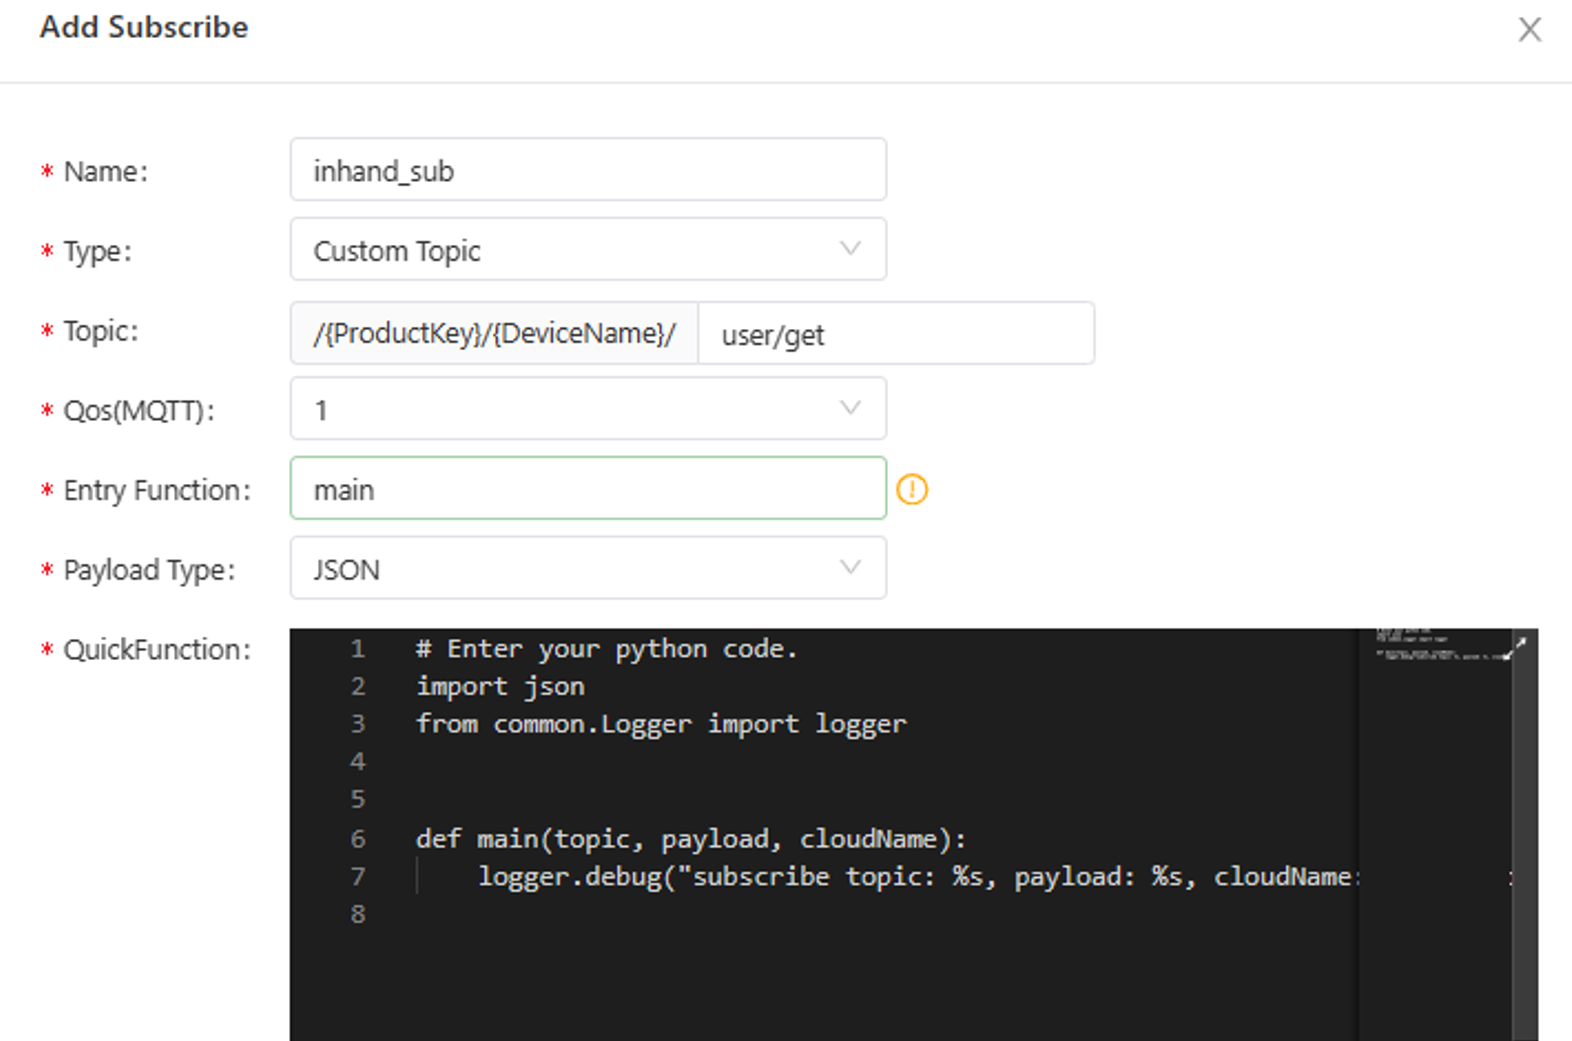1572x1041 pixels.
Task: Focus the Name field containing inhand_sub
Action: coord(587,170)
